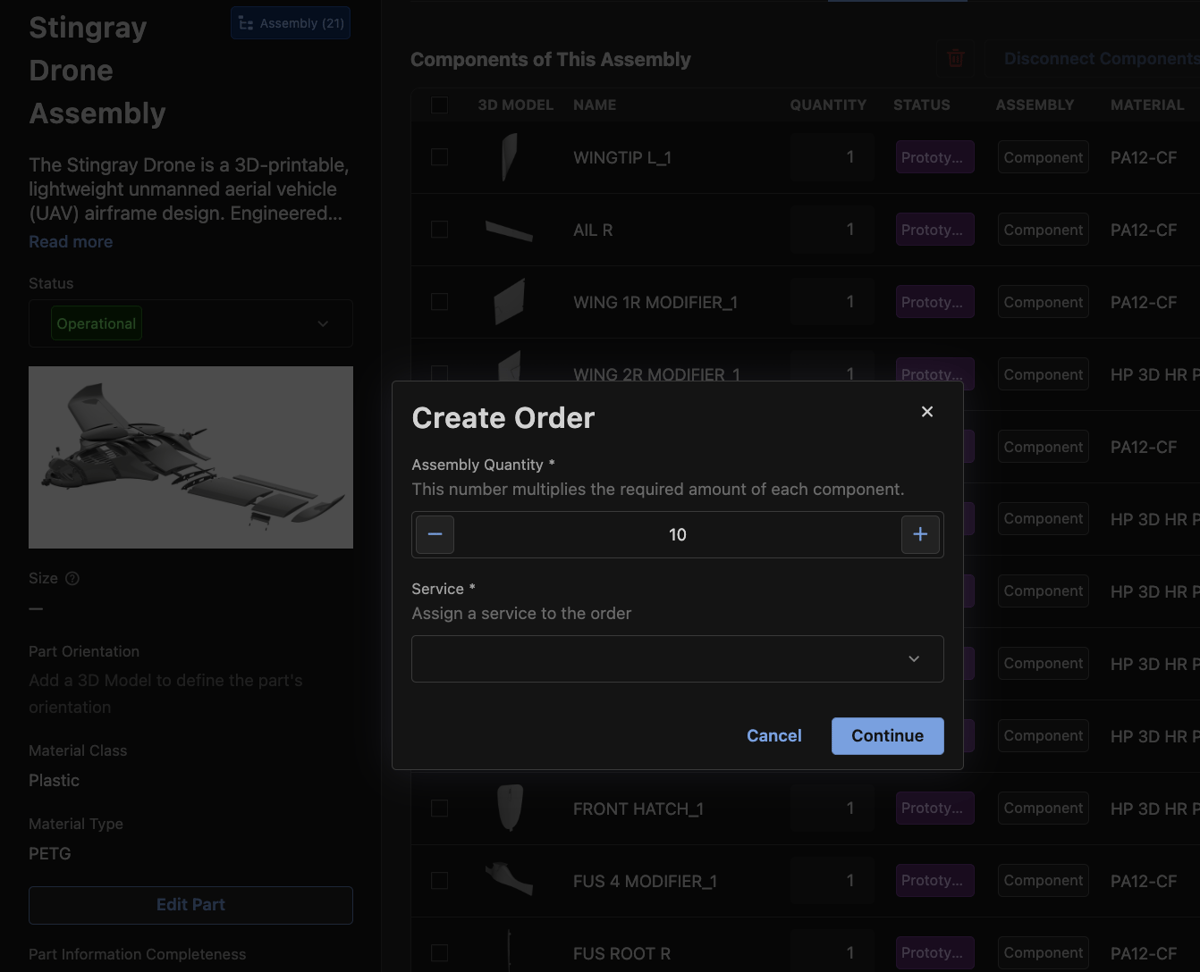Click the status badge for AIL R
Viewport: 1200px width, 972px height.
935,230
